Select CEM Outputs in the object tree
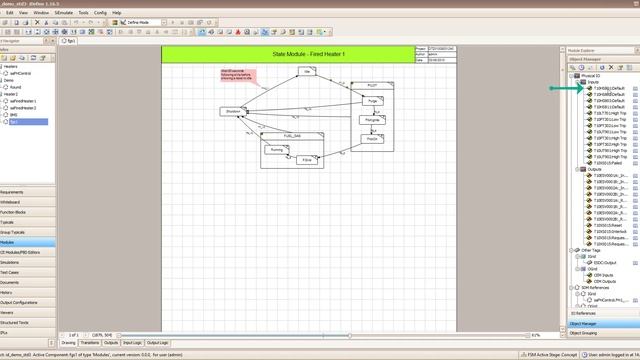Viewport: 640px width, 360px height. pyautogui.click(x=604, y=282)
